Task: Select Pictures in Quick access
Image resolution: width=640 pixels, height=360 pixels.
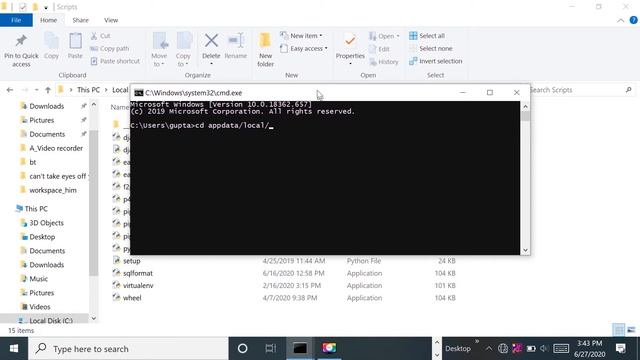Action: tap(42, 120)
